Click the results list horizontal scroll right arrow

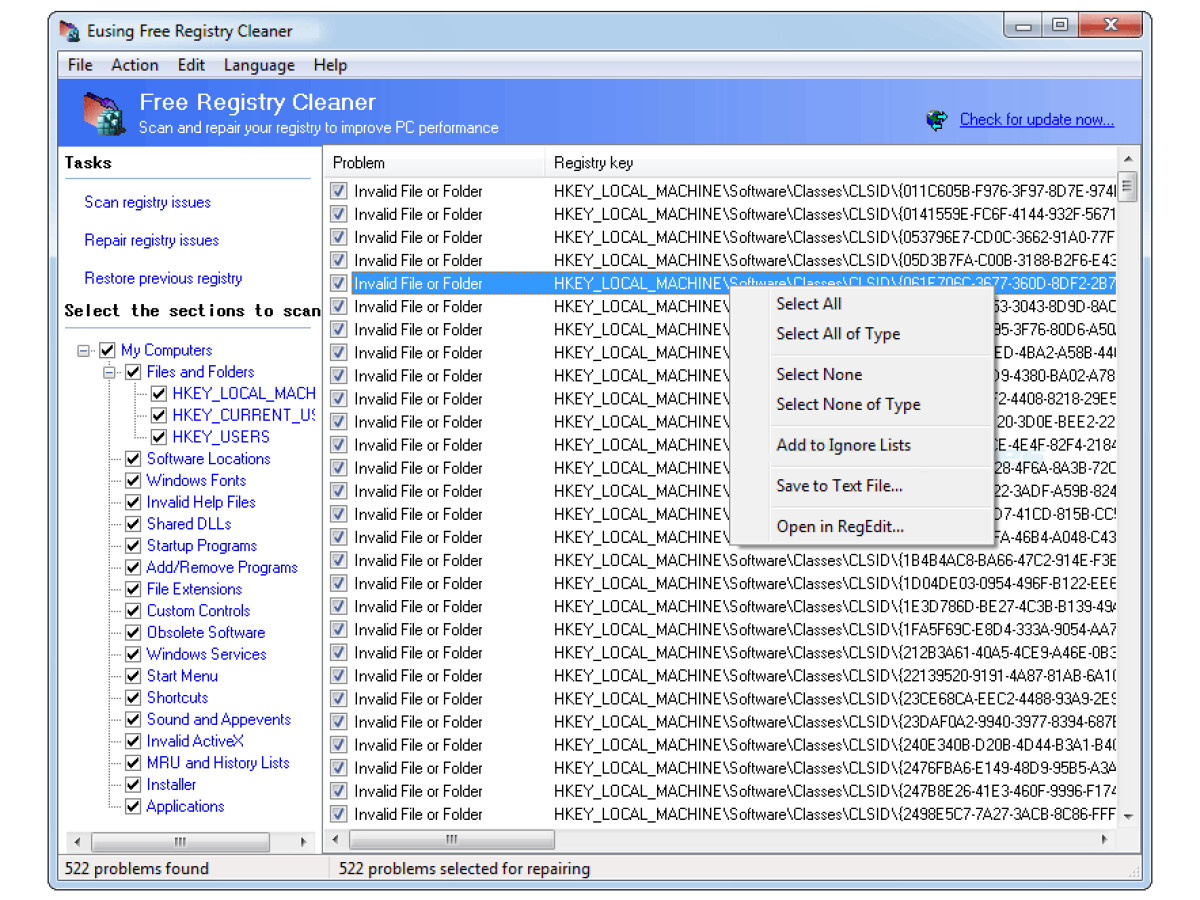(x=1104, y=839)
